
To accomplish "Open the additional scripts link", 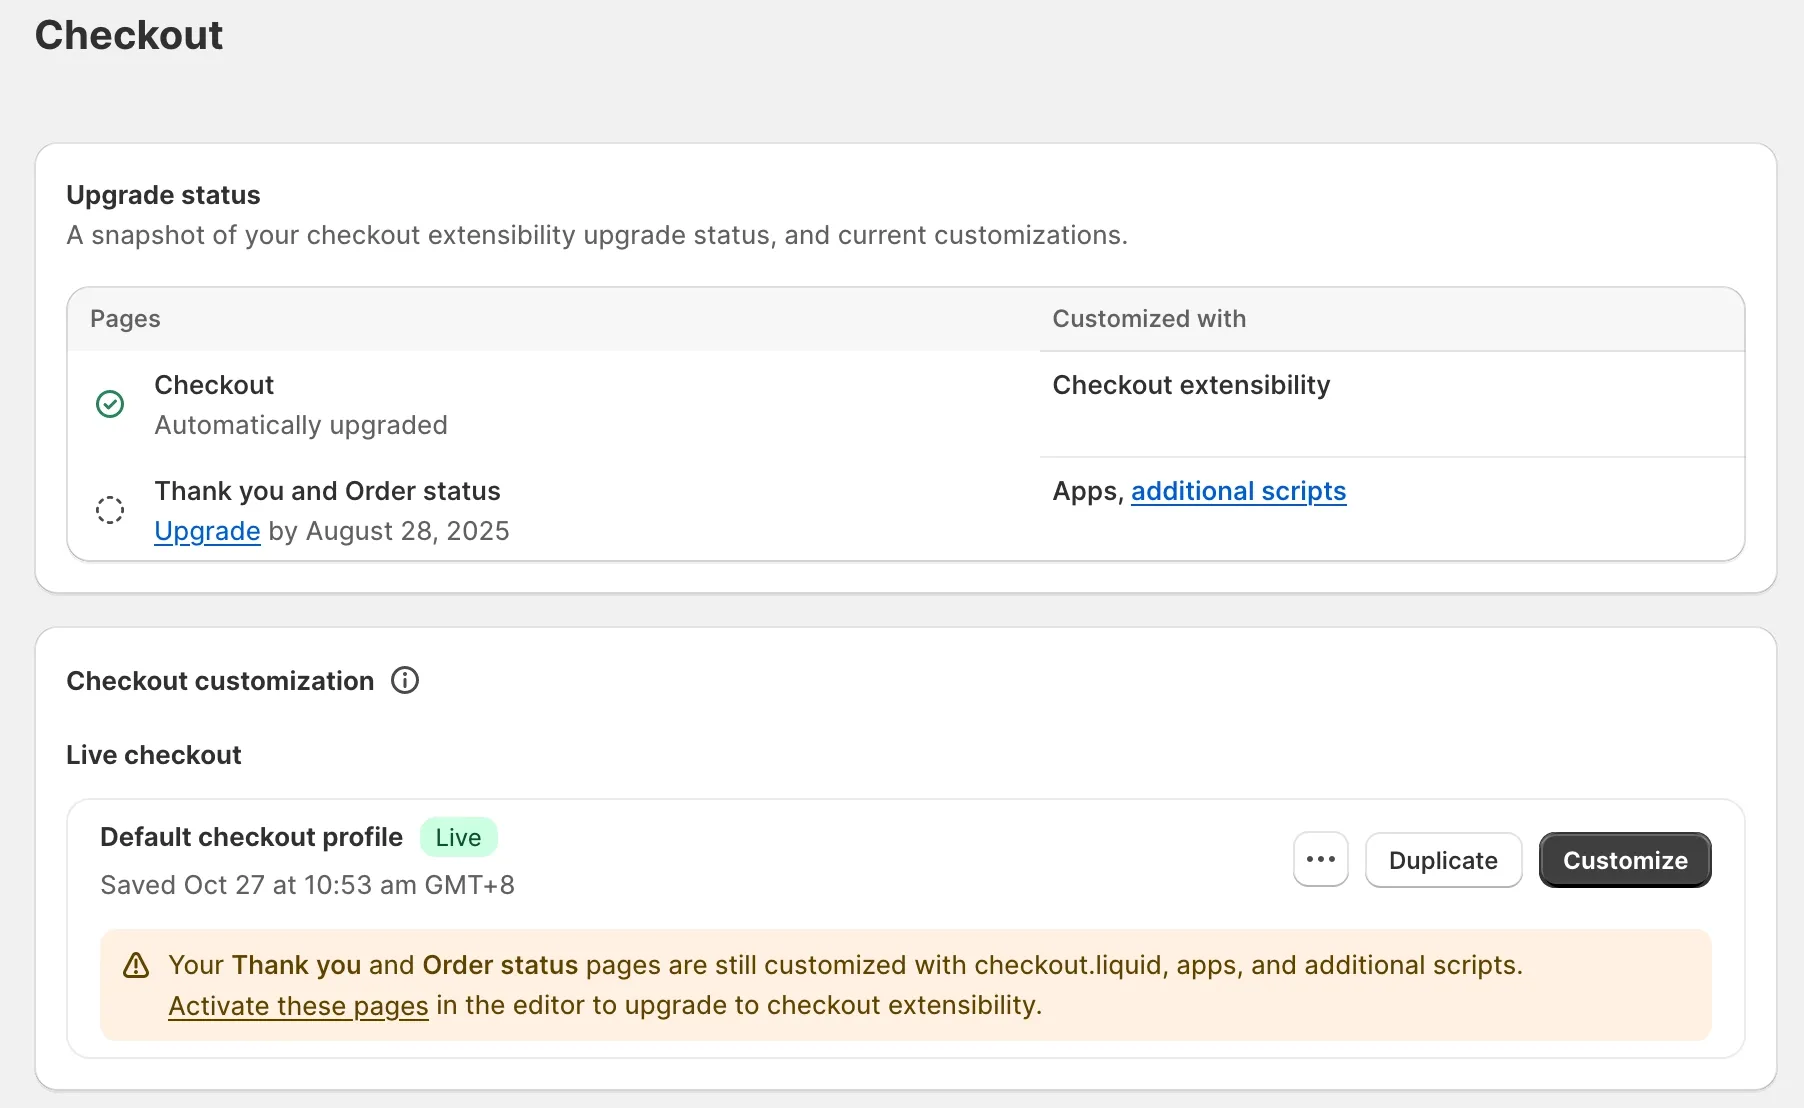I will click(x=1238, y=491).
